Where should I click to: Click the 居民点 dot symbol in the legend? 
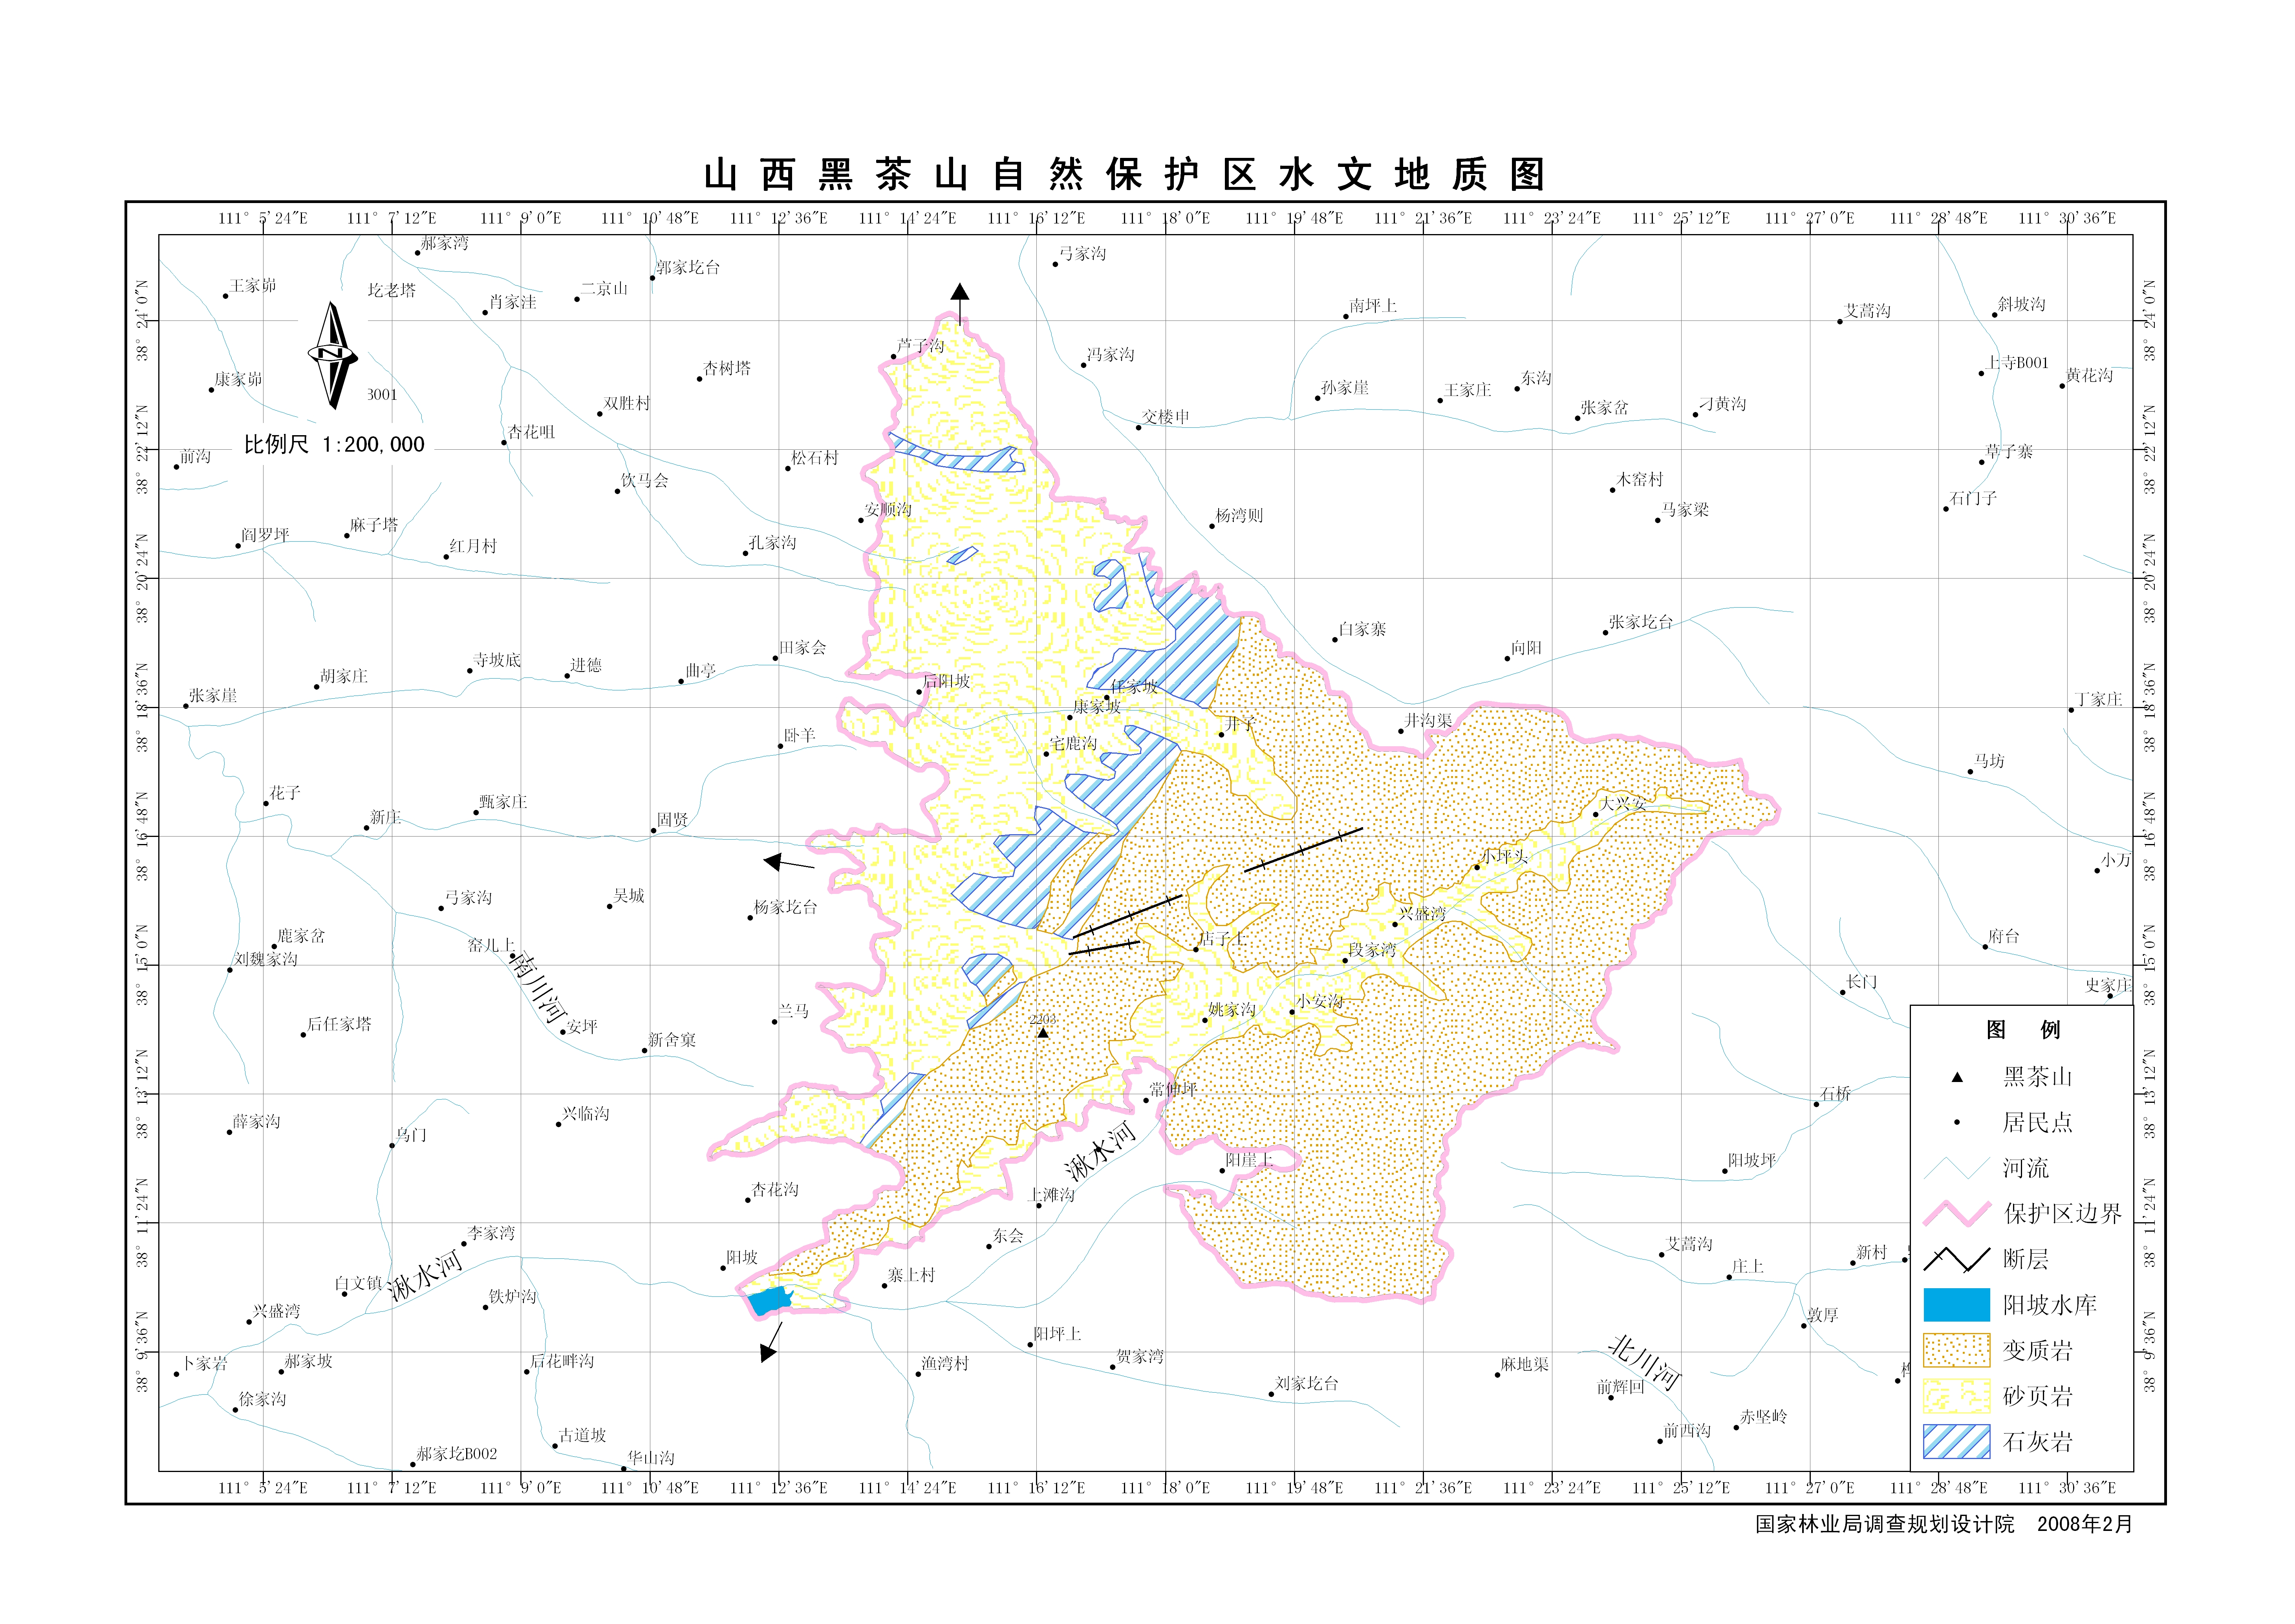point(1957,1123)
